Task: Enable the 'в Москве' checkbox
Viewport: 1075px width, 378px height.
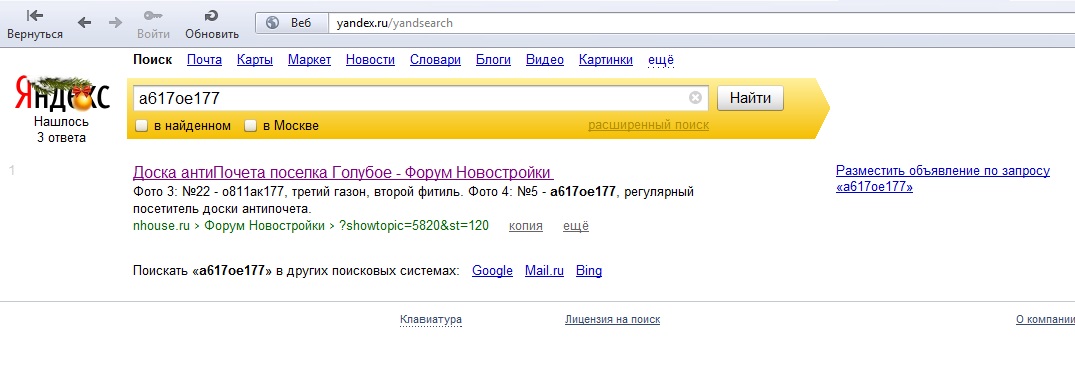Action: pos(251,126)
